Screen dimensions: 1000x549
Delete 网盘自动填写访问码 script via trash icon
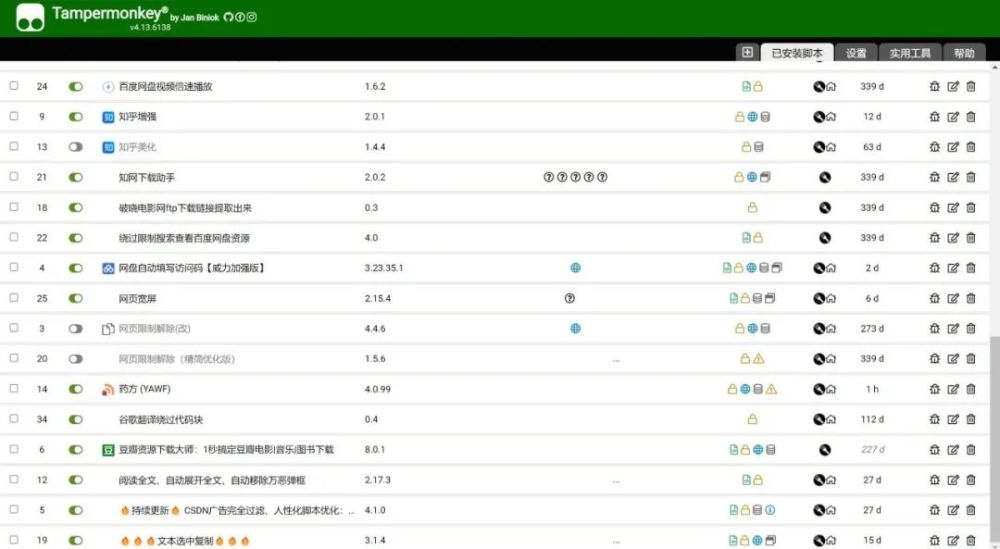[x=971, y=268]
